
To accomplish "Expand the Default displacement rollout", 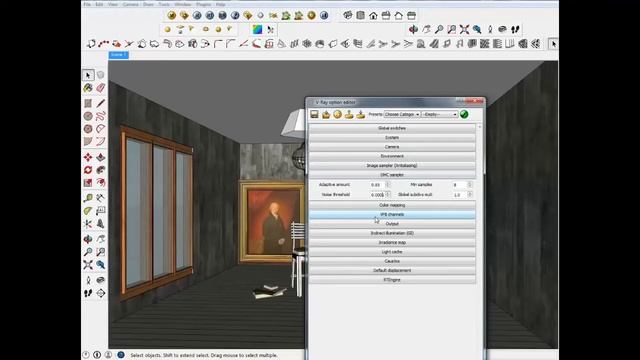I will pos(392,271).
